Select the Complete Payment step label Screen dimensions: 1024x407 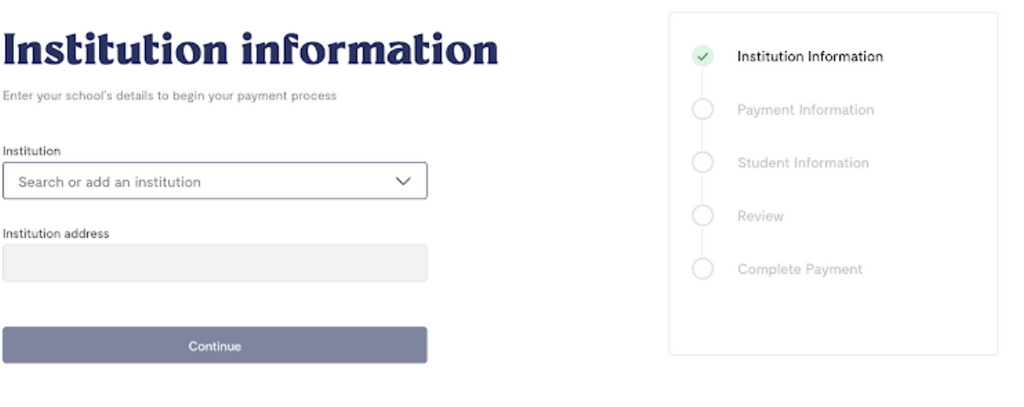point(799,269)
